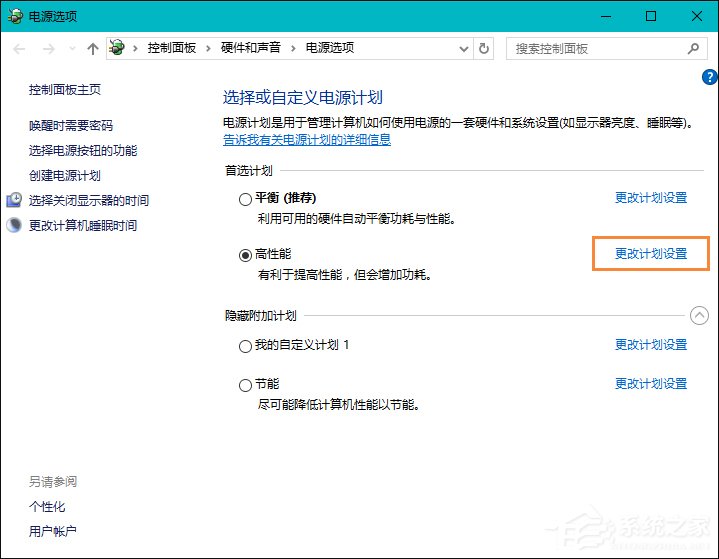Click the 控制面板 breadcrumb
719x559 pixels.
coord(171,48)
